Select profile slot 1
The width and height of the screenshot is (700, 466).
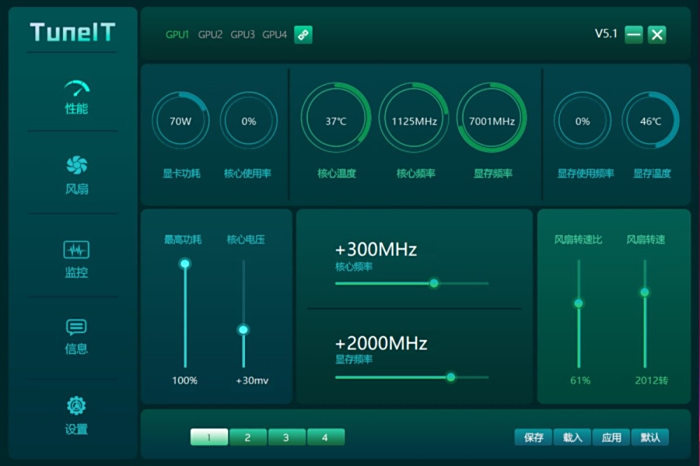[x=209, y=437]
